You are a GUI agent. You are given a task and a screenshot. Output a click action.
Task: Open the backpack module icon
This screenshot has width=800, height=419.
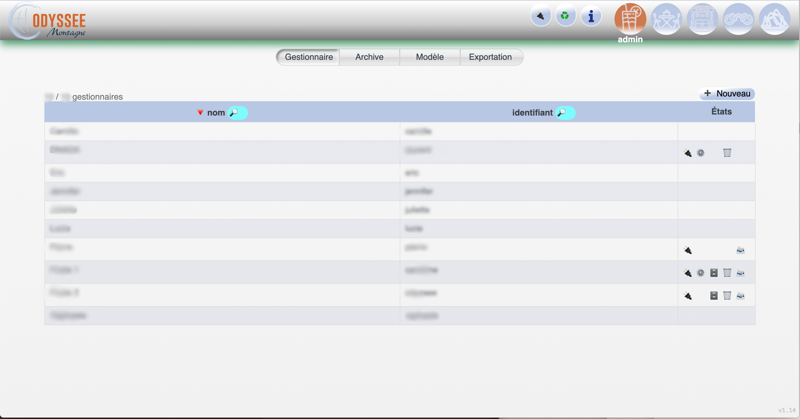pyautogui.click(x=703, y=19)
